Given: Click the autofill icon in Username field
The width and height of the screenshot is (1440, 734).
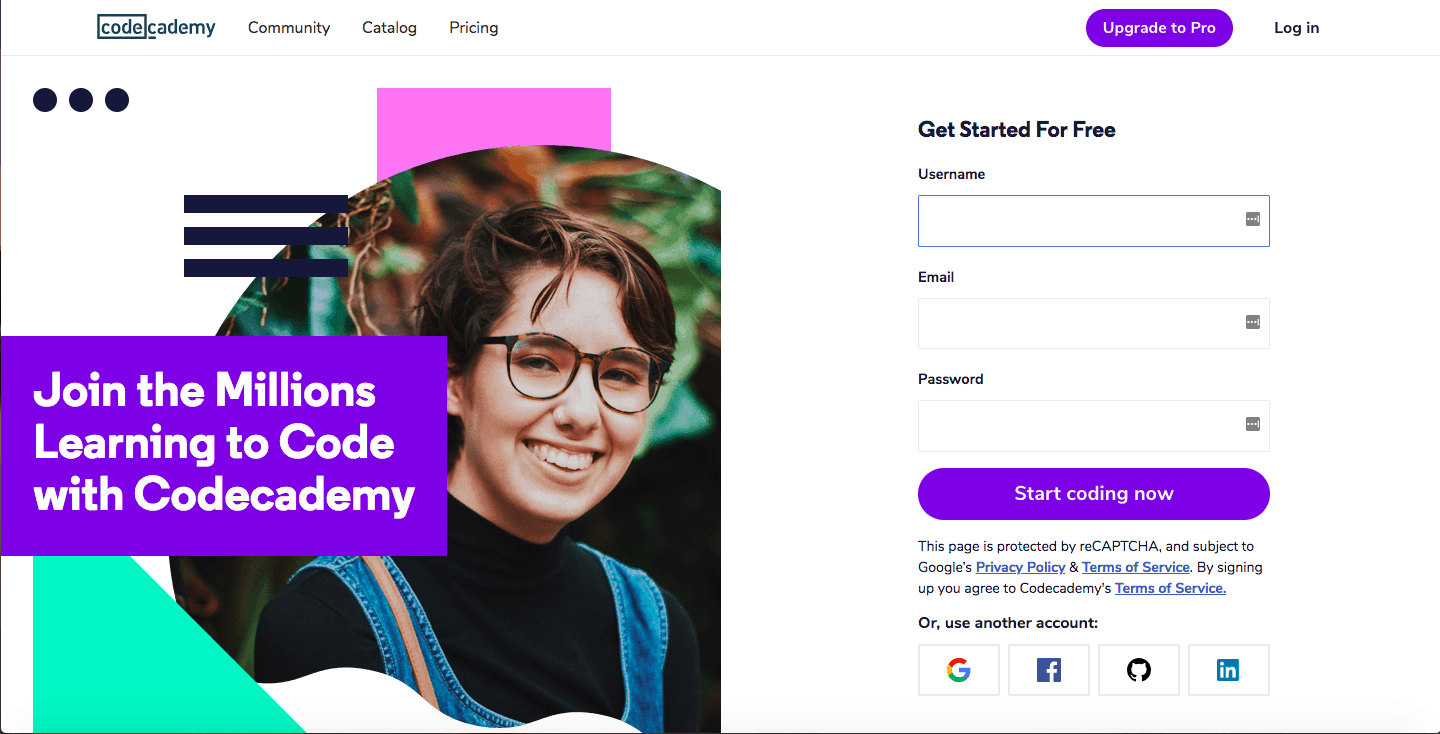Looking at the screenshot, I should (1252, 220).
